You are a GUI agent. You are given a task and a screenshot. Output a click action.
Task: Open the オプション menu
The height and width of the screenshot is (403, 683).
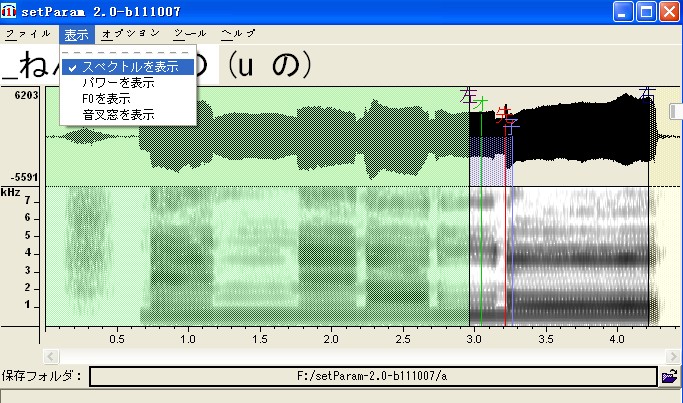pyautogui.click(x=131, y=34)
